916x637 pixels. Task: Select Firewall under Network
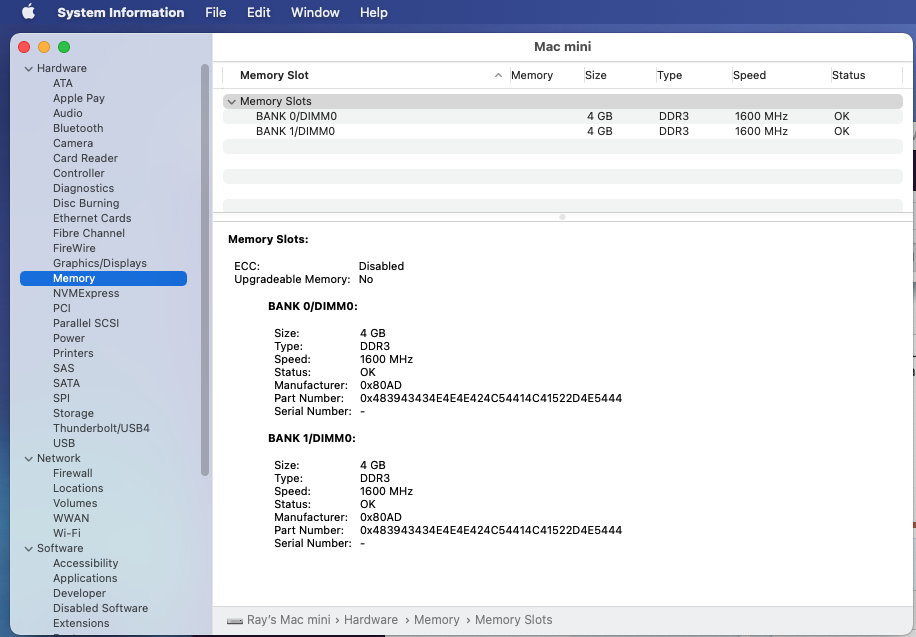click(x=72, y=473)
